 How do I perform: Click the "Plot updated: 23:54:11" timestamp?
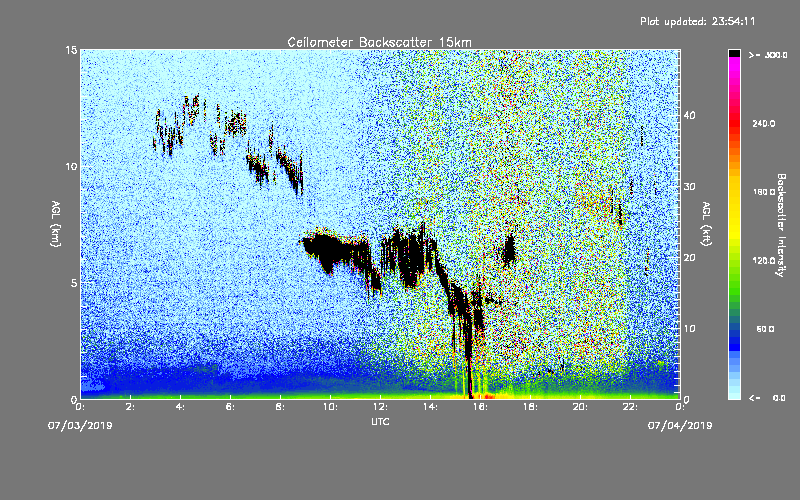point(697,21)
